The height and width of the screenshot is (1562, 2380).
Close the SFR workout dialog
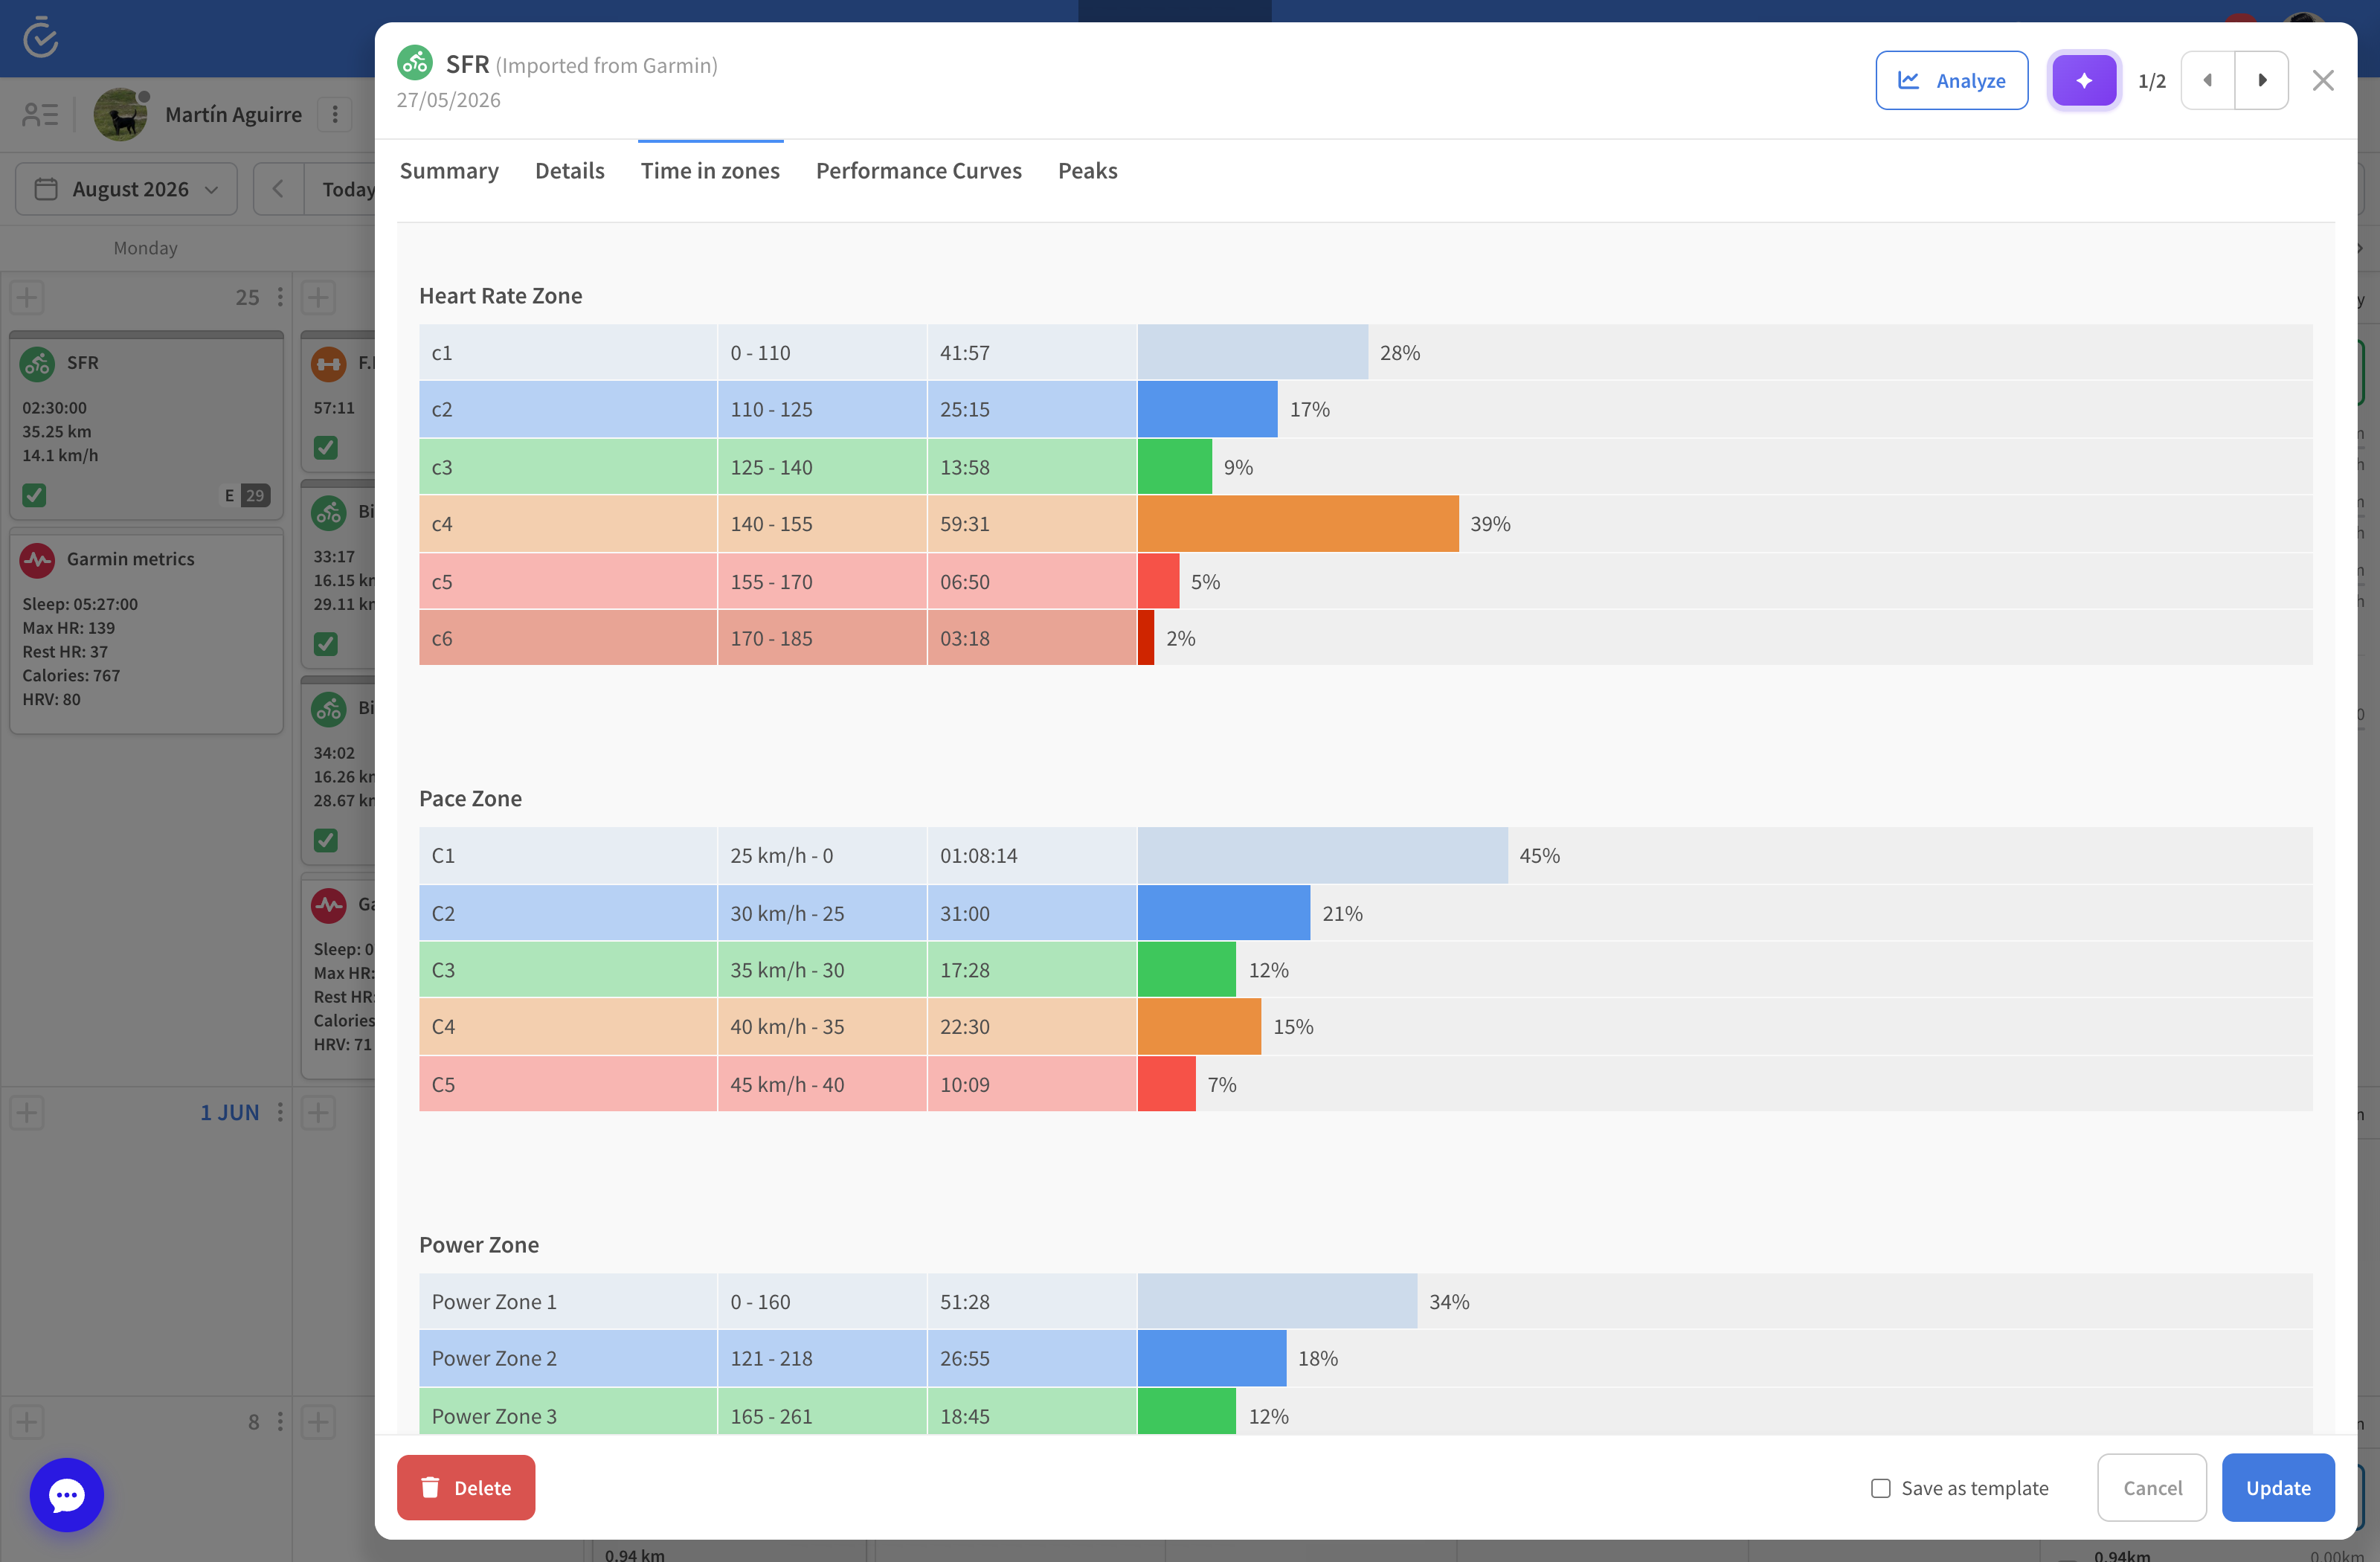[2323, 80]
